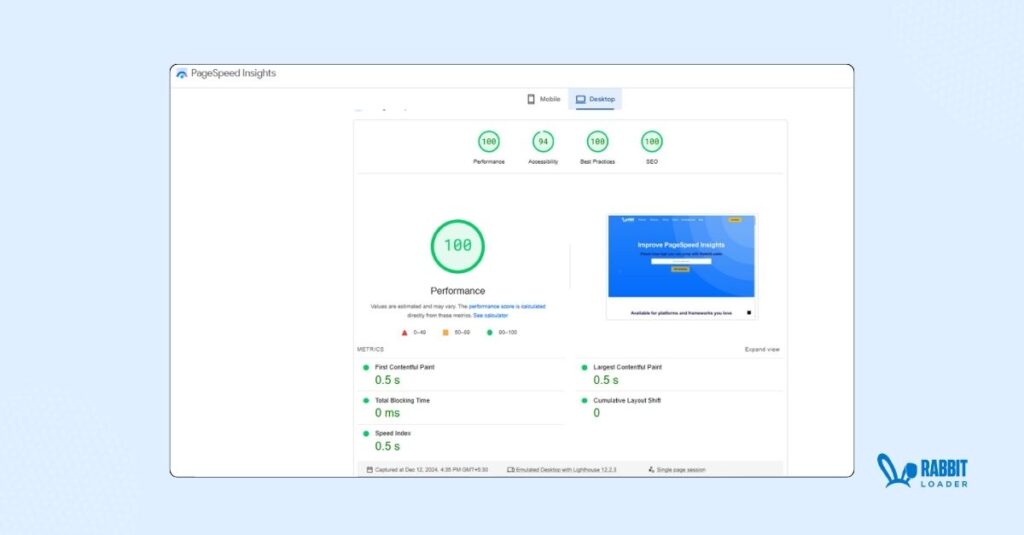1024x535 pixels.
Task: Click the Largest Contentful Paint metric label
Action: point(627,367)
